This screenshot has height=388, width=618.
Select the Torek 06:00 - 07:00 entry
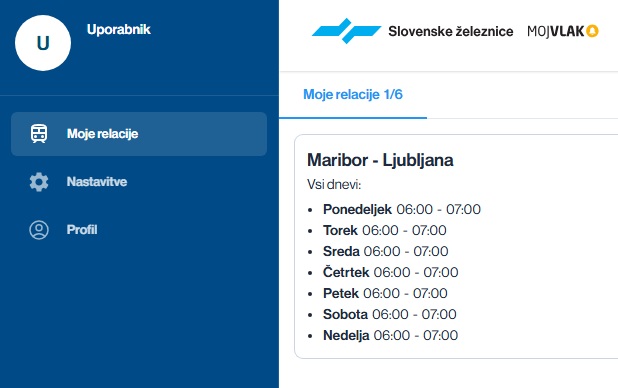pyautogui.click(x=385, y=230)
